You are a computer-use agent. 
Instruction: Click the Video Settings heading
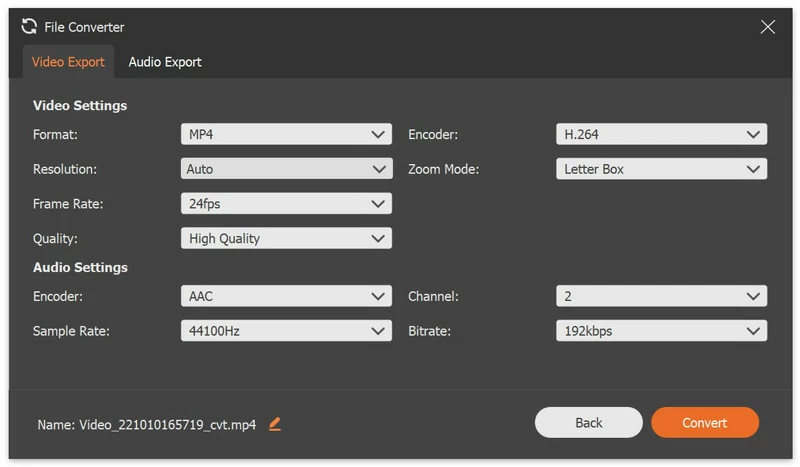[80, 106]
